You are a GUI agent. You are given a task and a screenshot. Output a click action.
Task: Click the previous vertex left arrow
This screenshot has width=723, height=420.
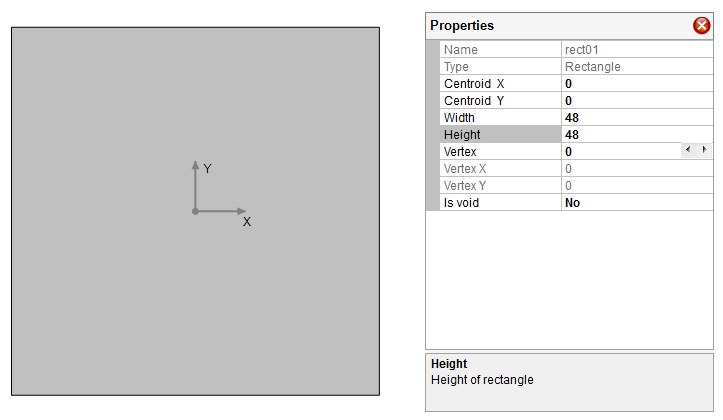pyautogui.click(x=688, y=149)
